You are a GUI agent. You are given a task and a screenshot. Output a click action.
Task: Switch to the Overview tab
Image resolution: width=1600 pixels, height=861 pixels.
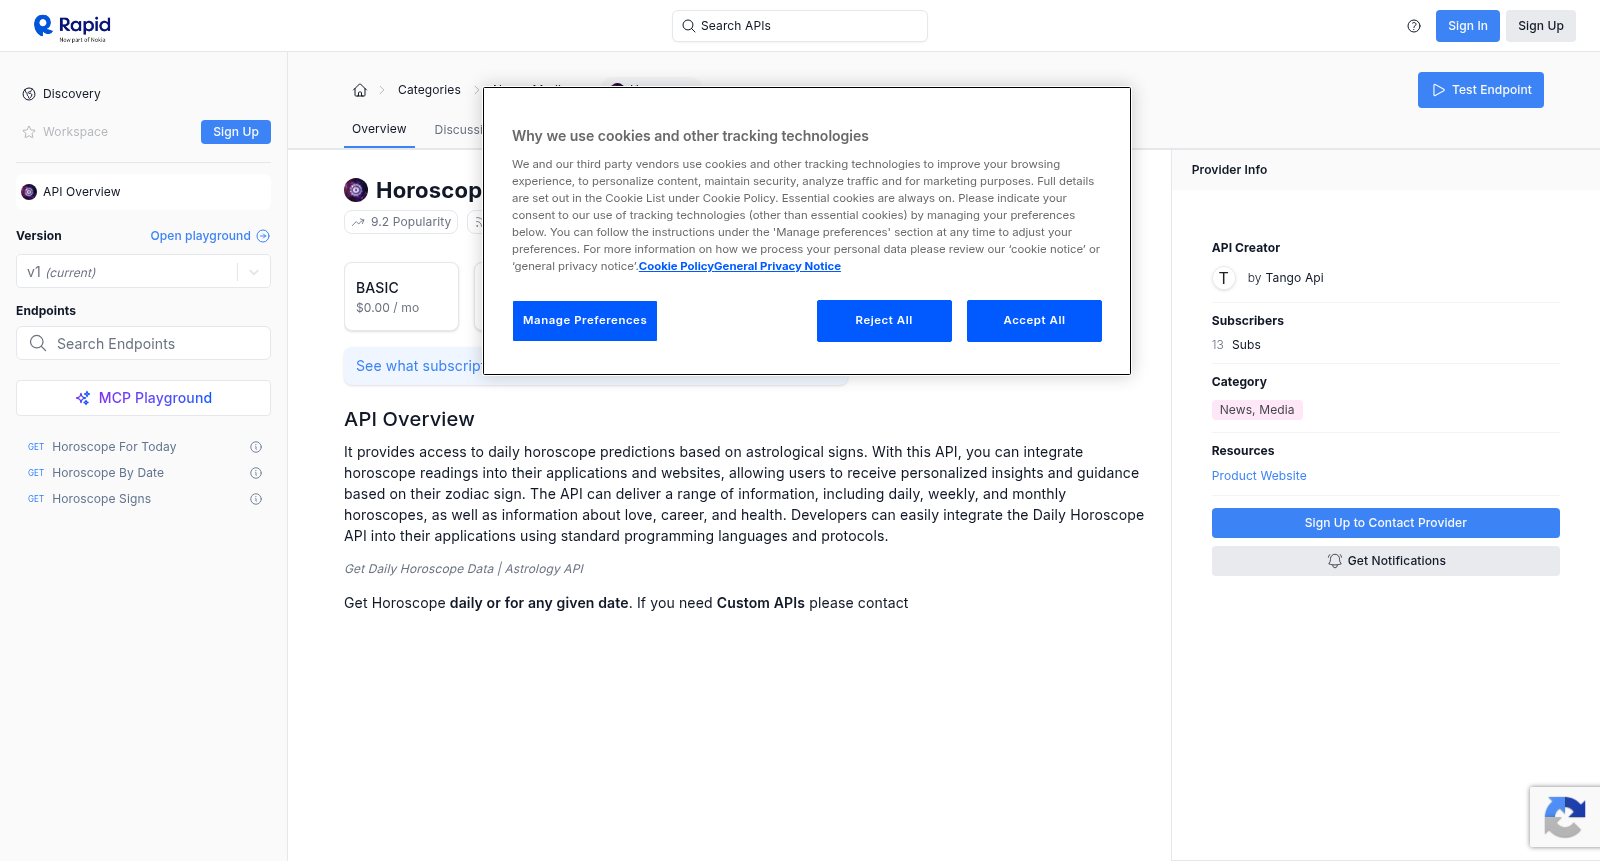pos(379,129)
